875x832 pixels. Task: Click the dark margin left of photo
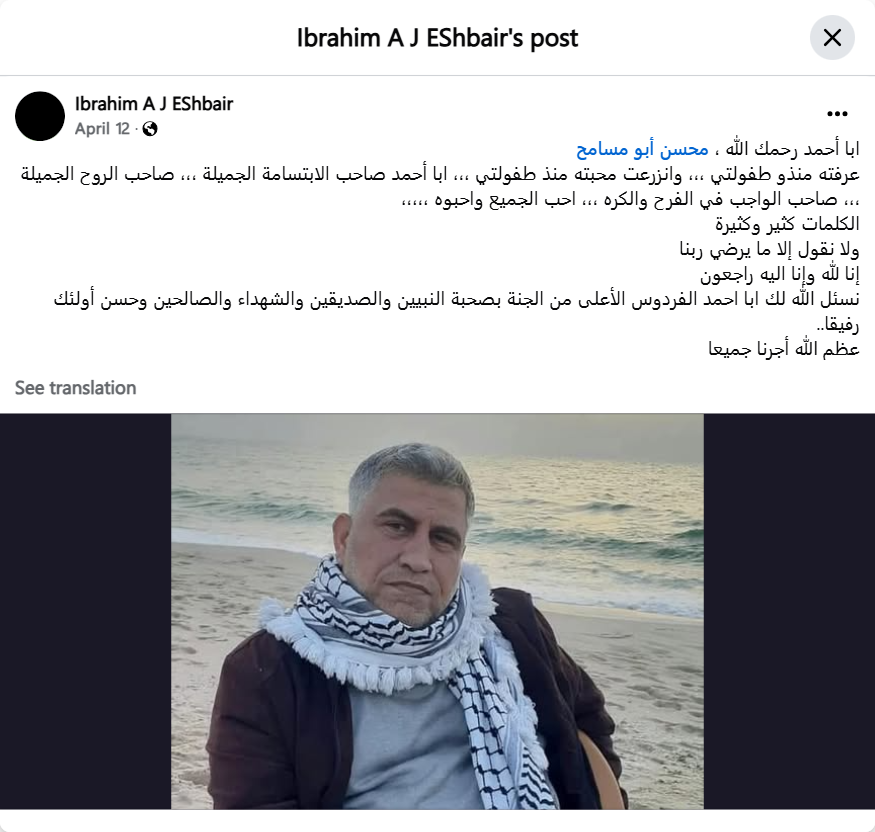point(85,611)
